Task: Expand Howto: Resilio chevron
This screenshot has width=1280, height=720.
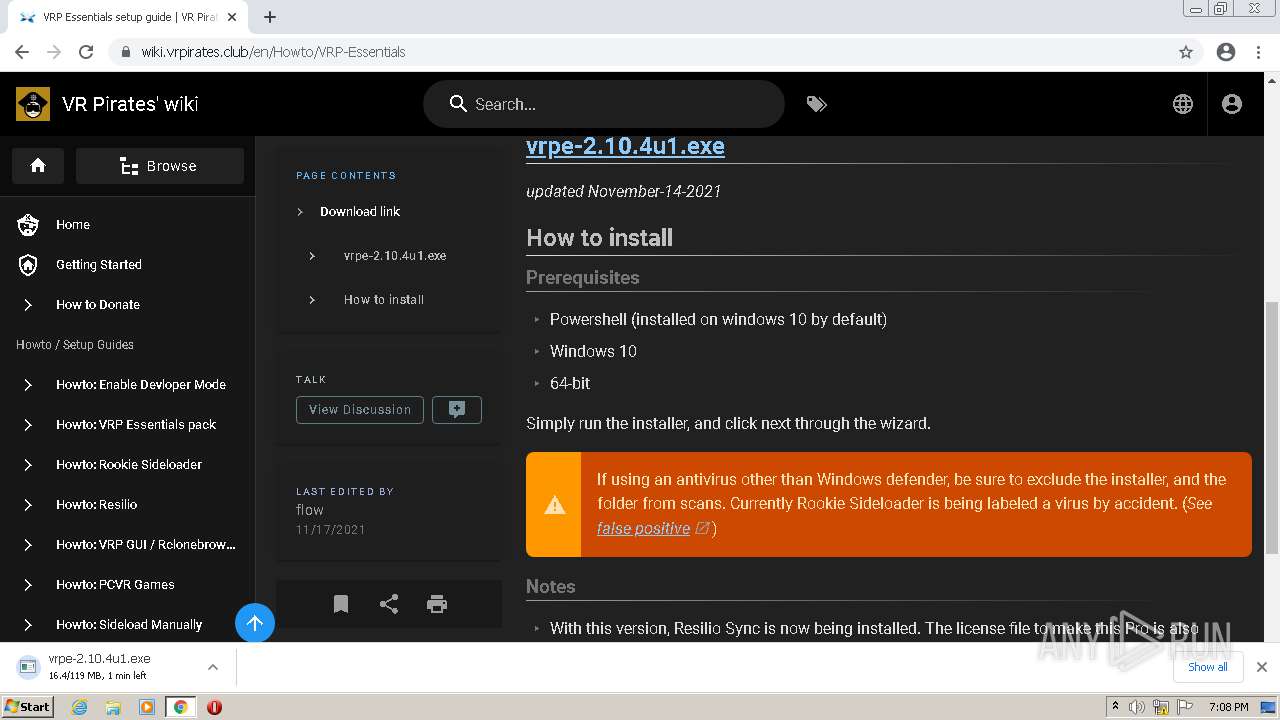Action: tap(28, 505)
